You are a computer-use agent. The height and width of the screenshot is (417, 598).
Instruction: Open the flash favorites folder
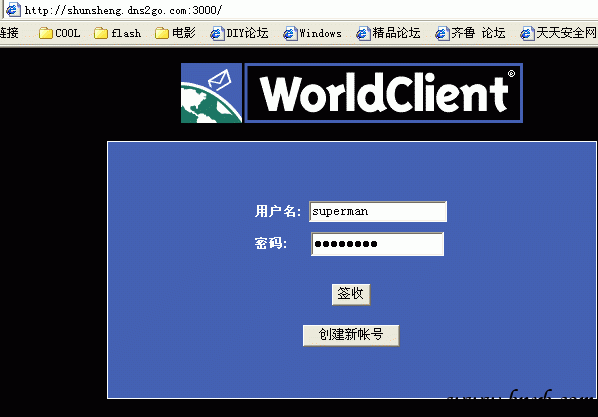pyautogui.click(x=117, y=33)
